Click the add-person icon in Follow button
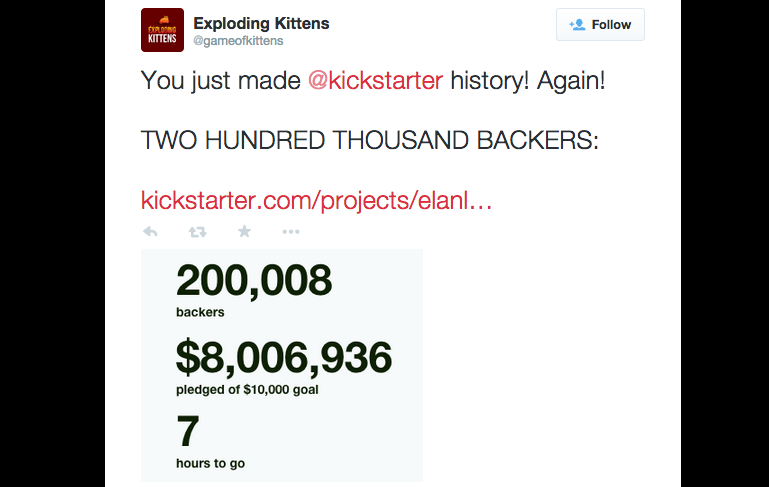 coord(577,25)
